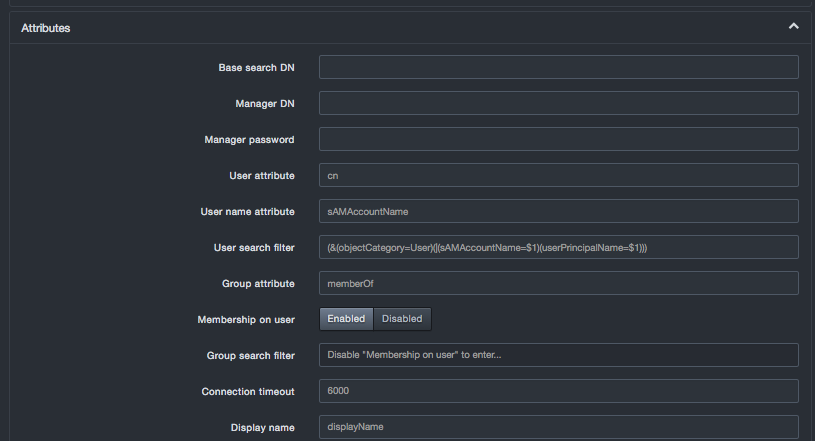The height and width of the screenshot is (441, 815).
Task: Click the "User search filter" label
Action: [x=254, y=247]
